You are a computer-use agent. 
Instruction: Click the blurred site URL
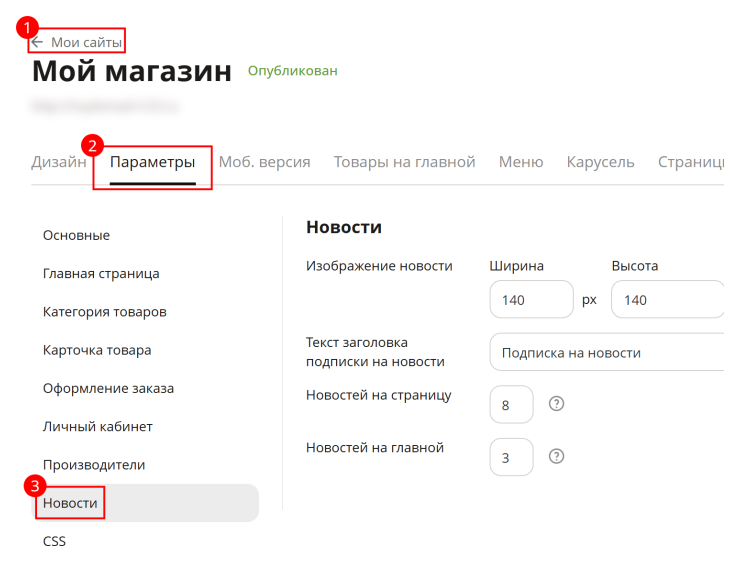point(105,106)
